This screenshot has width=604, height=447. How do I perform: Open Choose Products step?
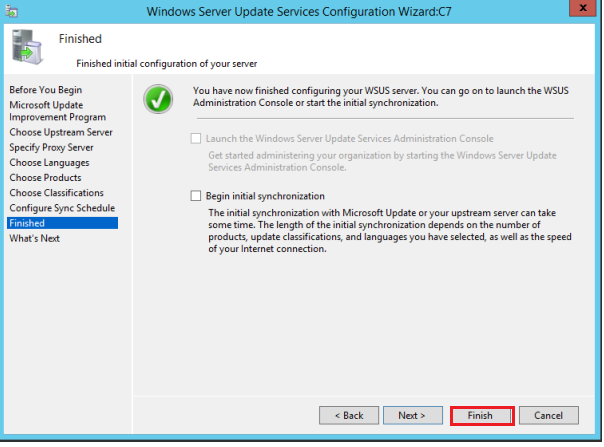[45, 178]
